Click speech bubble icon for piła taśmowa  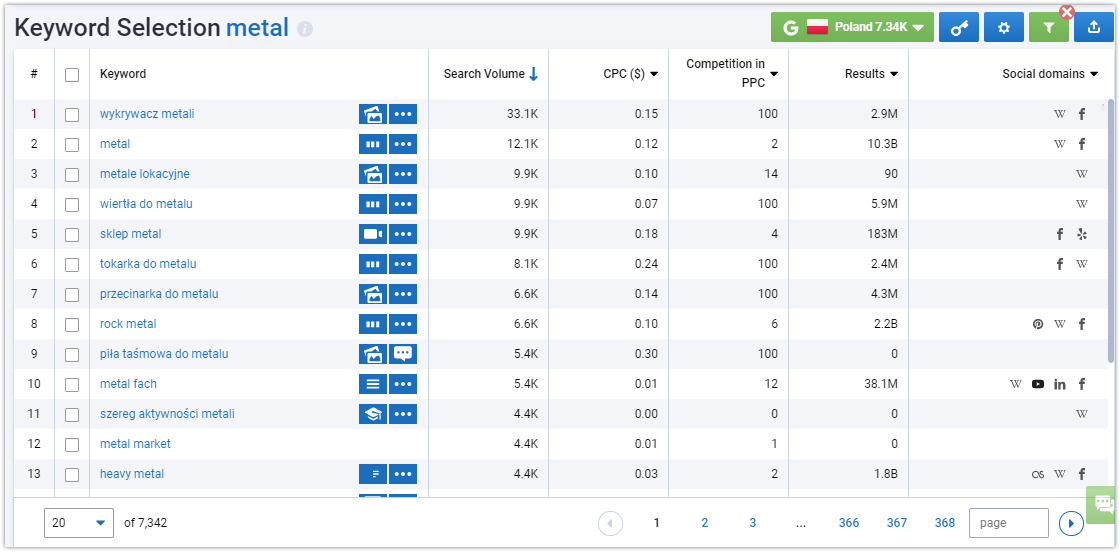[403, 354]
